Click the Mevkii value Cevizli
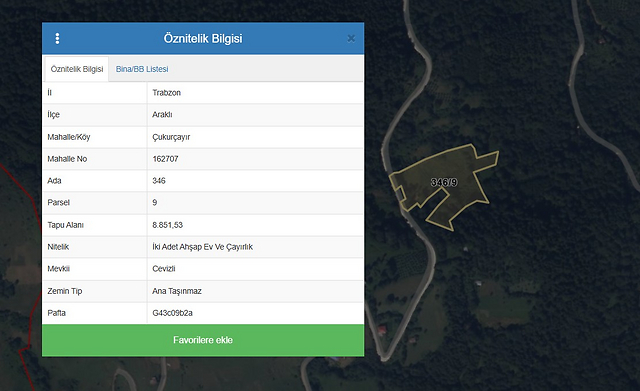 pos(164,269)
